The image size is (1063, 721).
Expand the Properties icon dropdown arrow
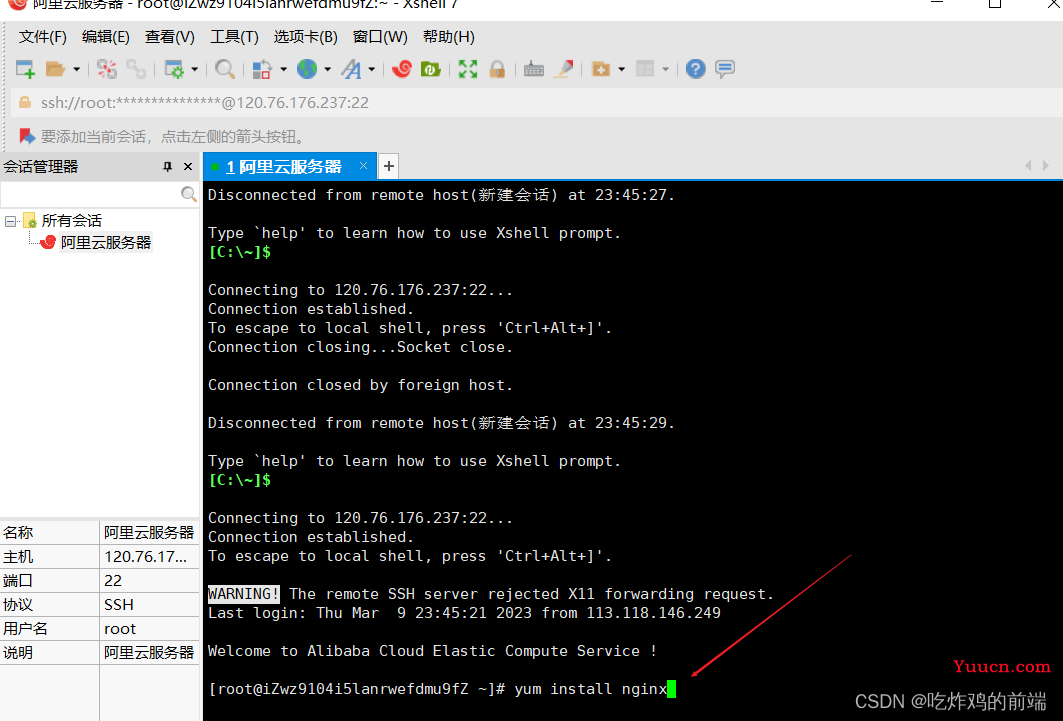(x=195, y=69)
